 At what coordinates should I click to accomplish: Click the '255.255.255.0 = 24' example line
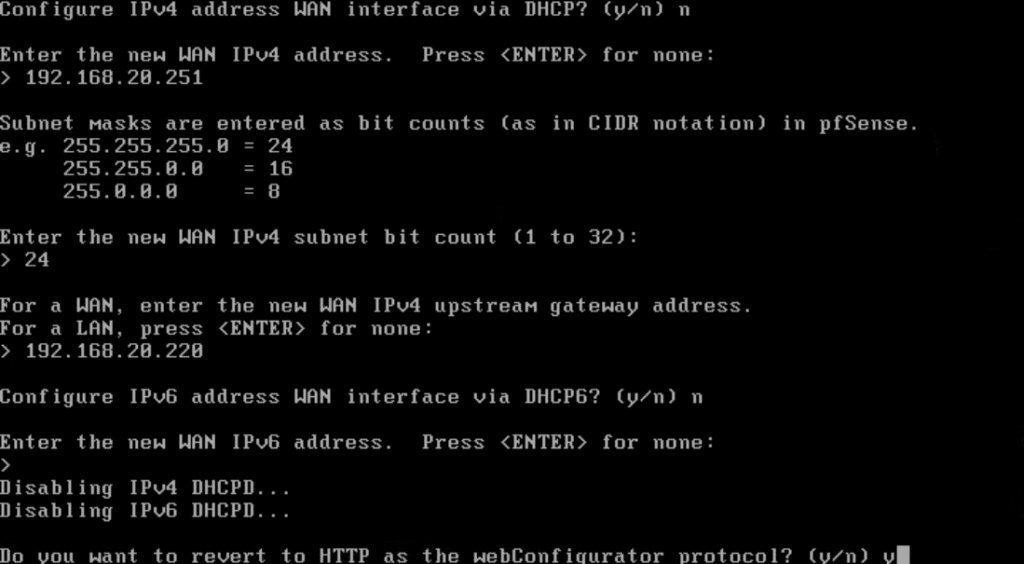(146, 146)
